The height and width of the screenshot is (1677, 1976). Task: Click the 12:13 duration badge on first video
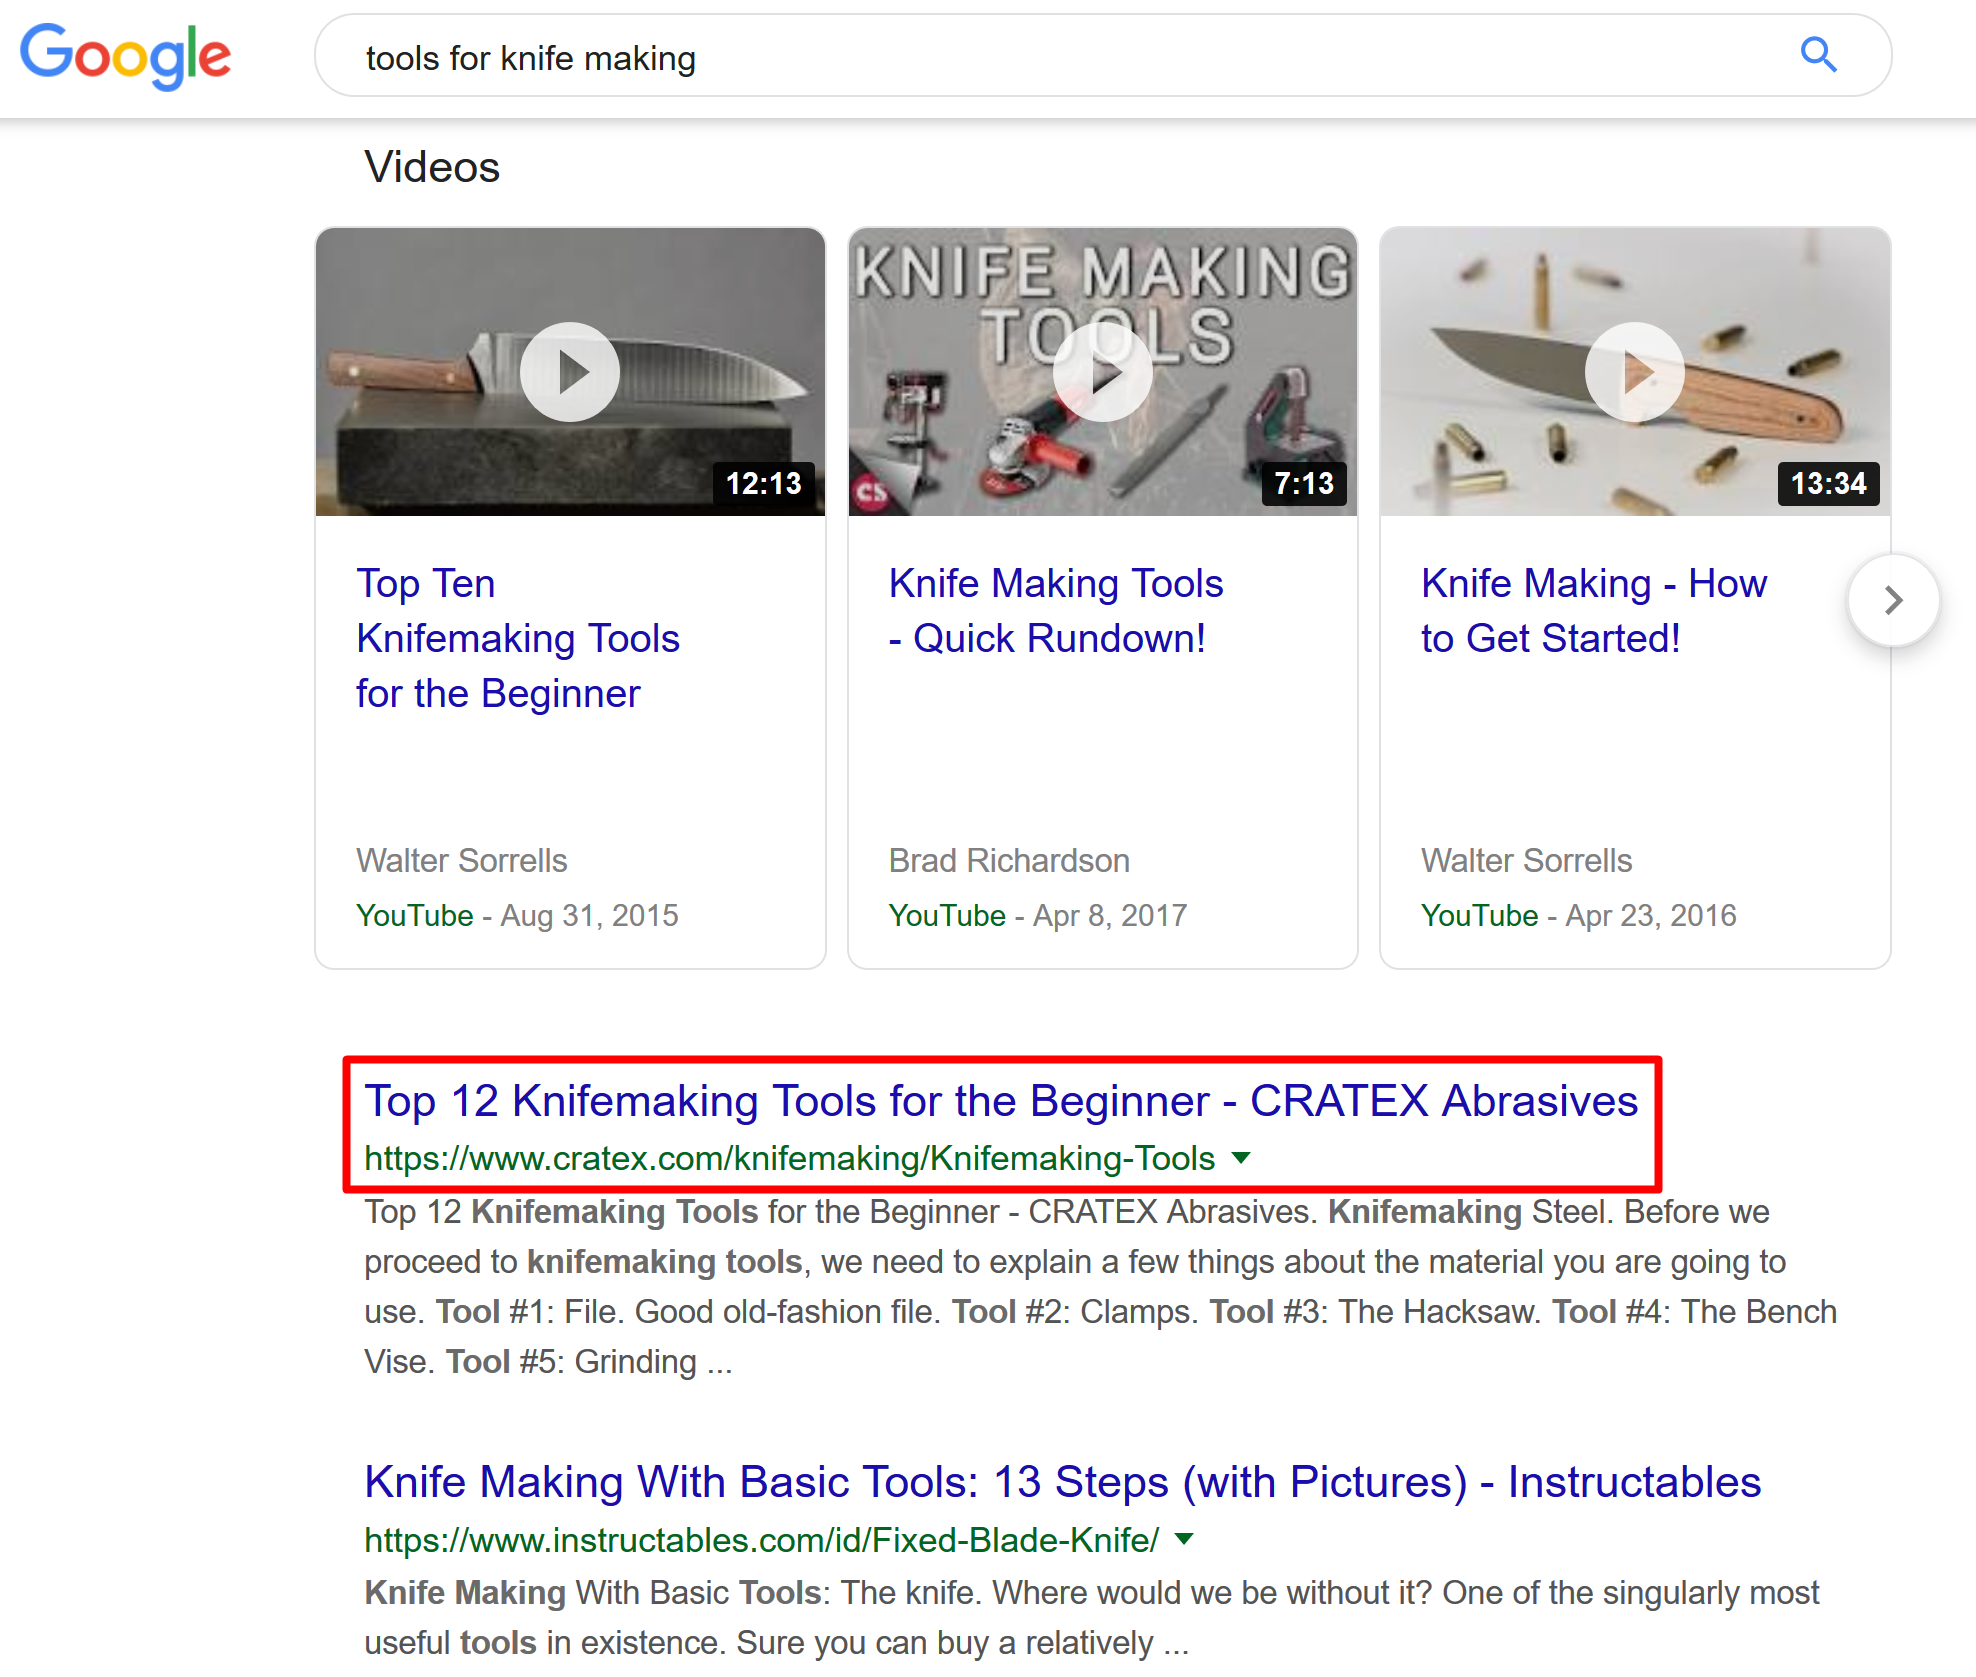click(763, 484)
